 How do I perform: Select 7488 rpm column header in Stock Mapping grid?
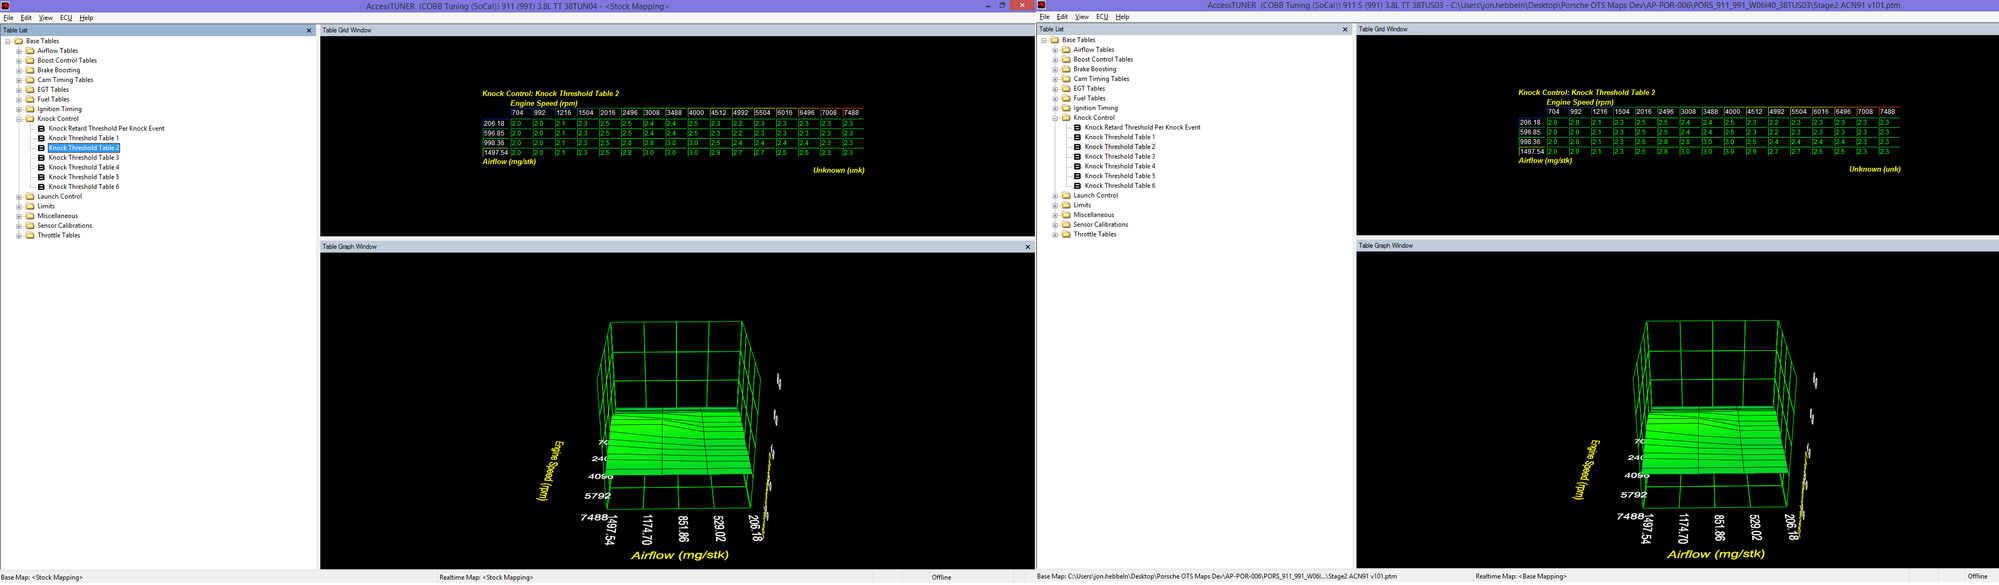click(851, 113)
